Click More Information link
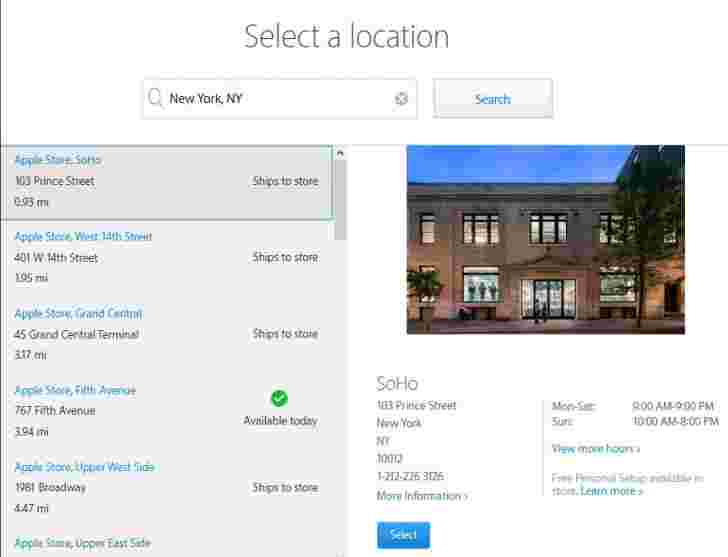 point(422,496)
